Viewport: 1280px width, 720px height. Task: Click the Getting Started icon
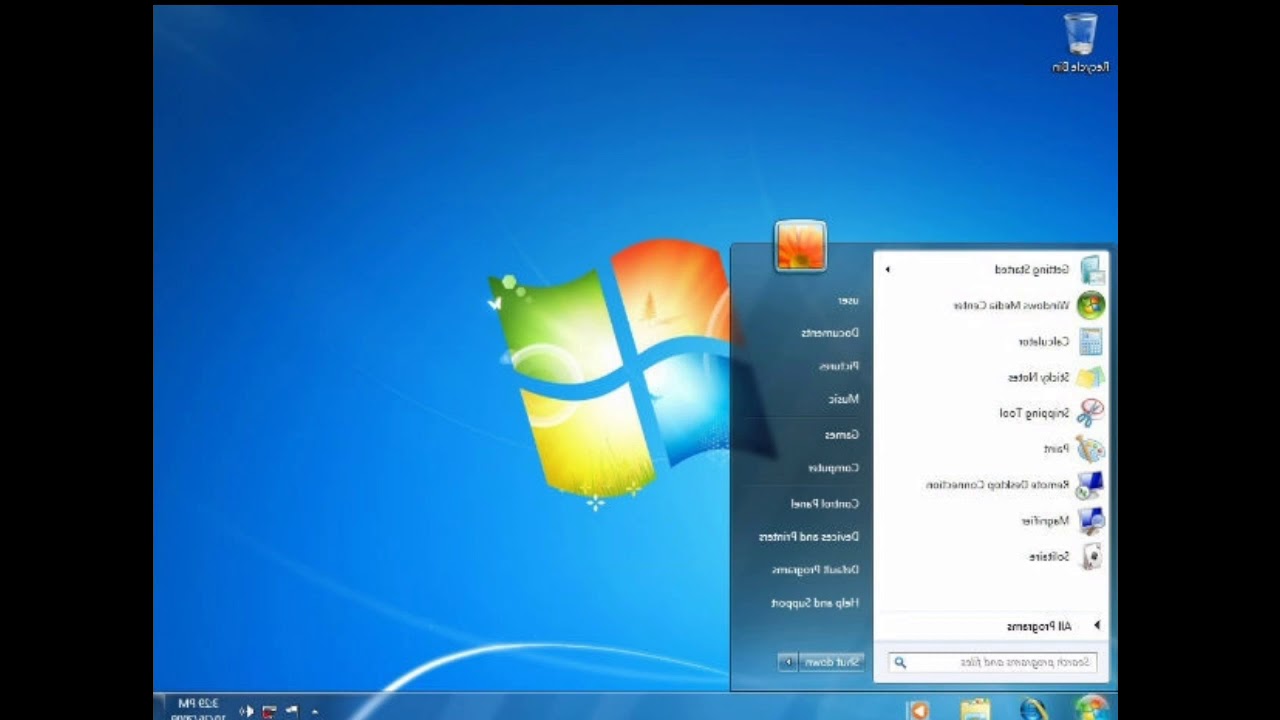pyautogui.click(x=1092, y=270)
